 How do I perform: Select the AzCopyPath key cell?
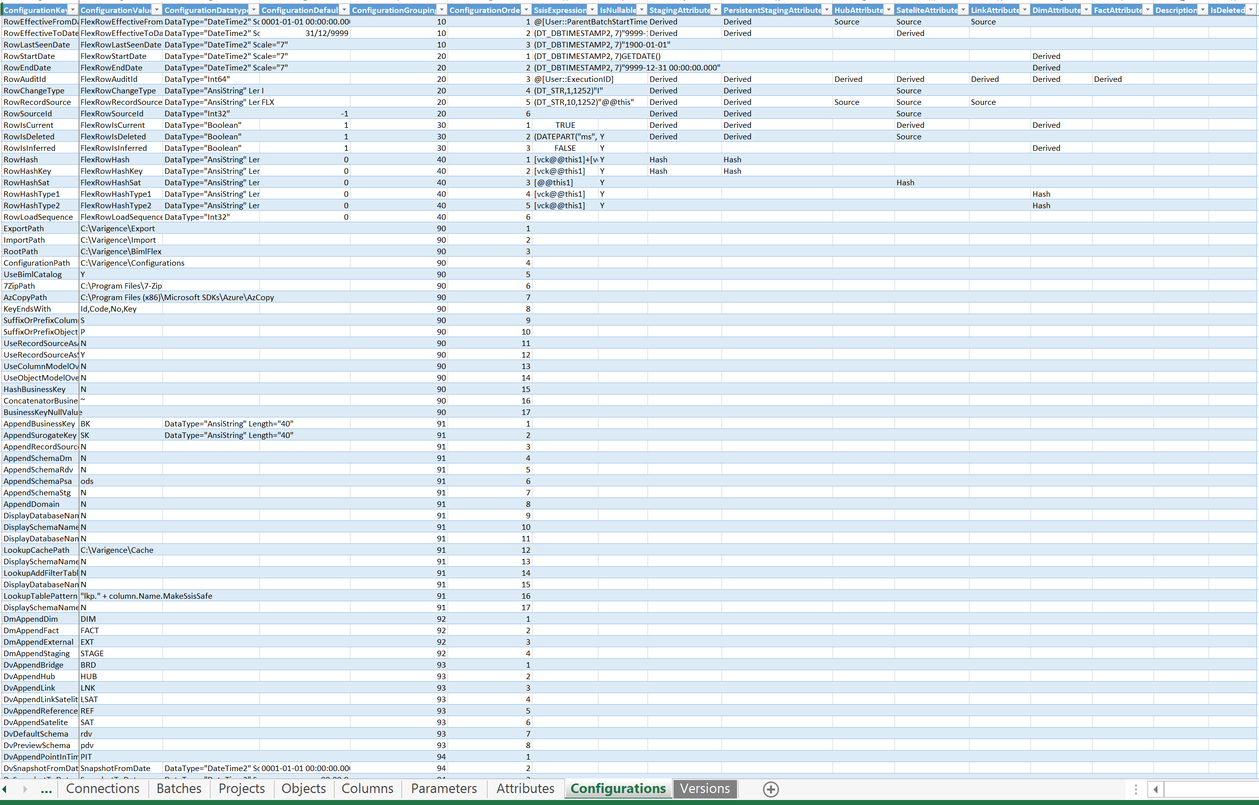click(39, 297)
